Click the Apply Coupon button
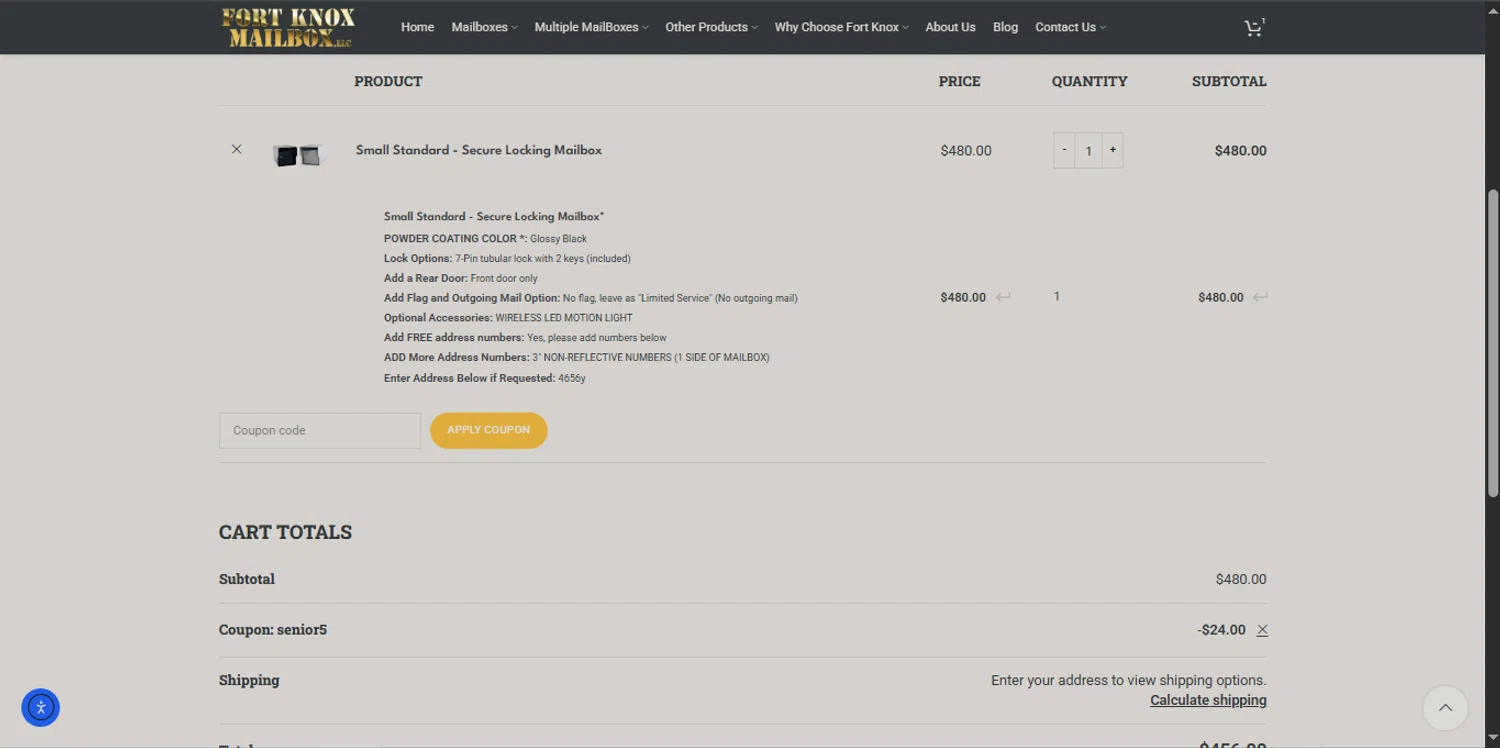1500x748 pixels. click(489, 430)
